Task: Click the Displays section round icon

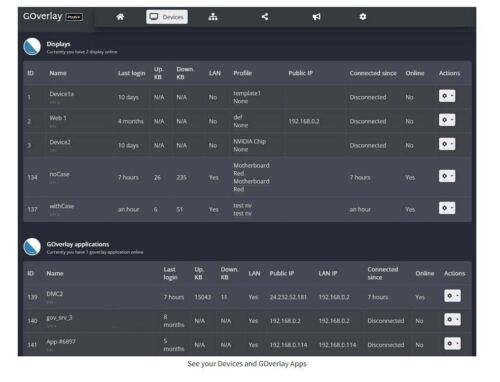Action: [32, 47]
